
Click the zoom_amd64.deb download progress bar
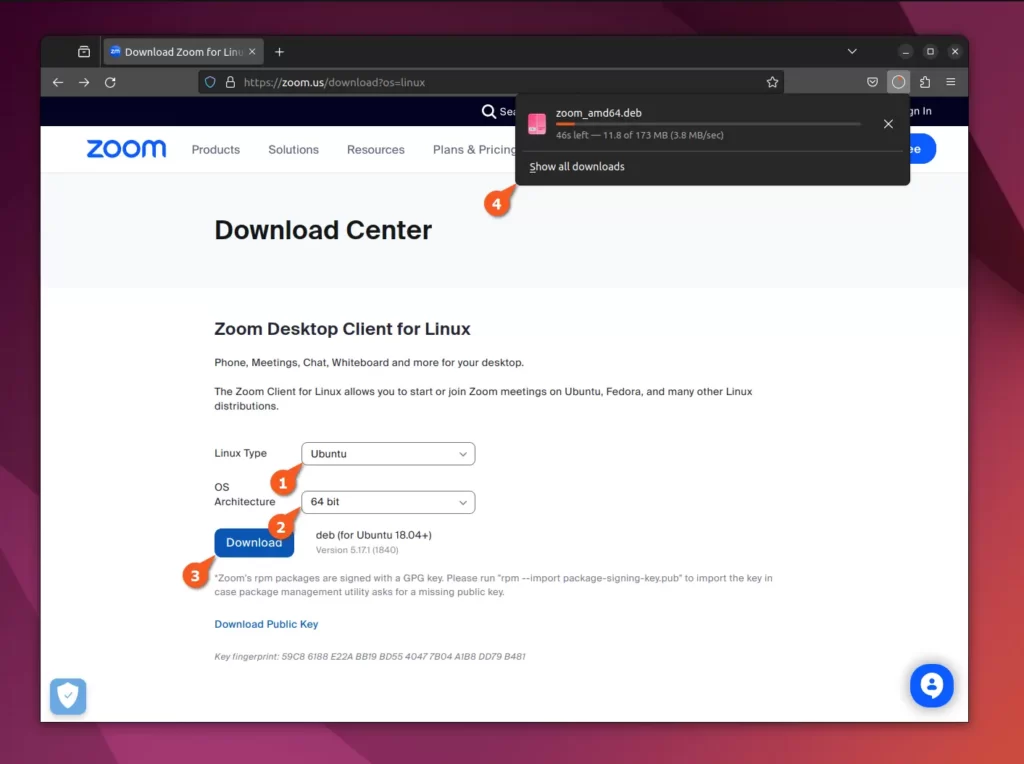(x=708, y=124)
